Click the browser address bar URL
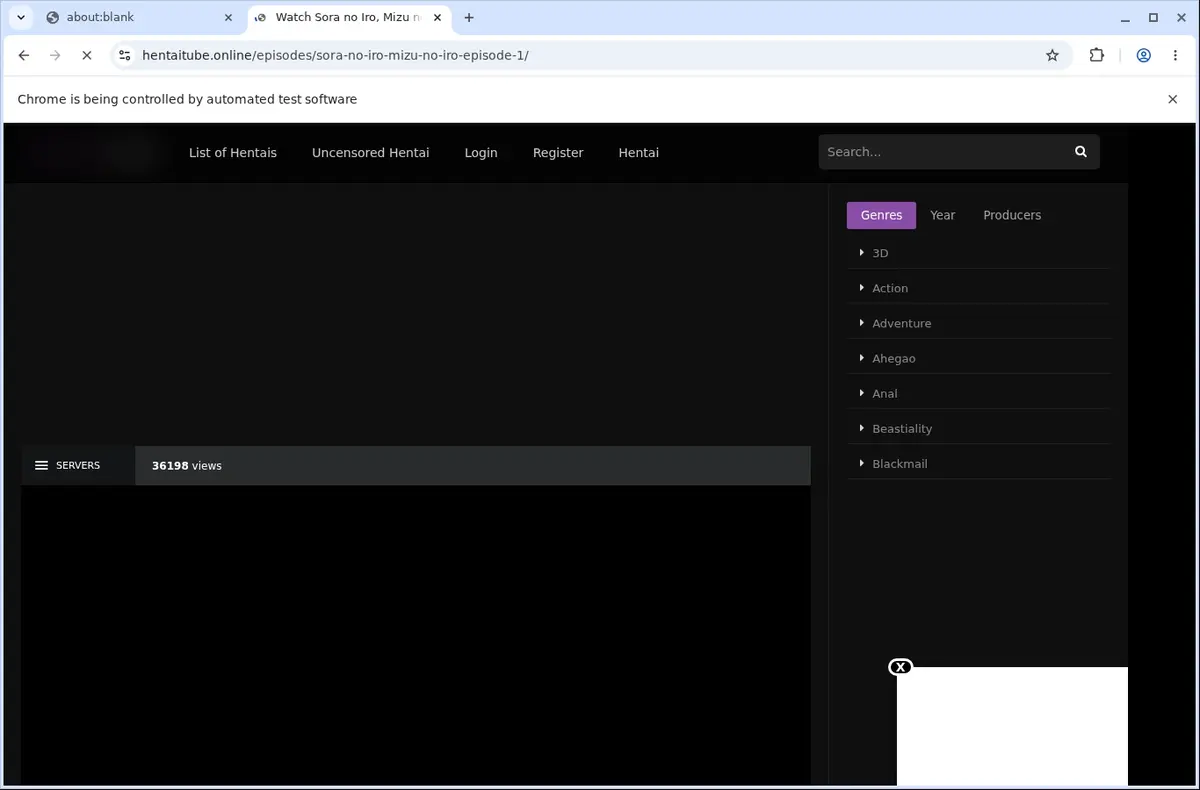Viewport: 1200px width, 790px height. click(335, 55)
